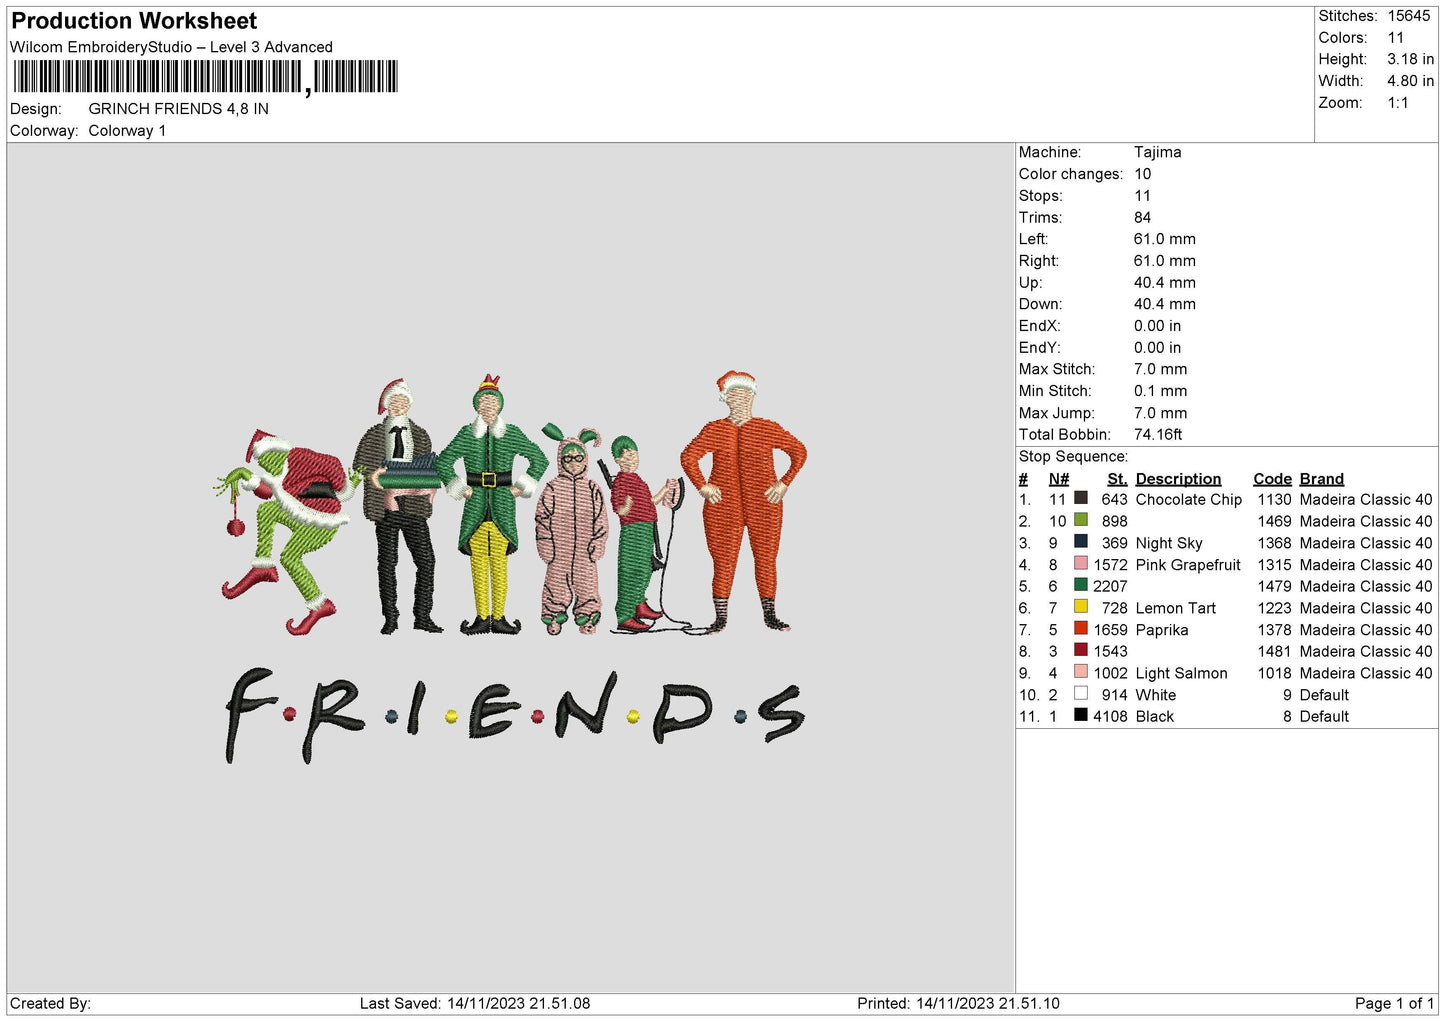Click the Total Bobbin value 74.16ft
This screenshot has width=1445, height=1021.
1158,434
